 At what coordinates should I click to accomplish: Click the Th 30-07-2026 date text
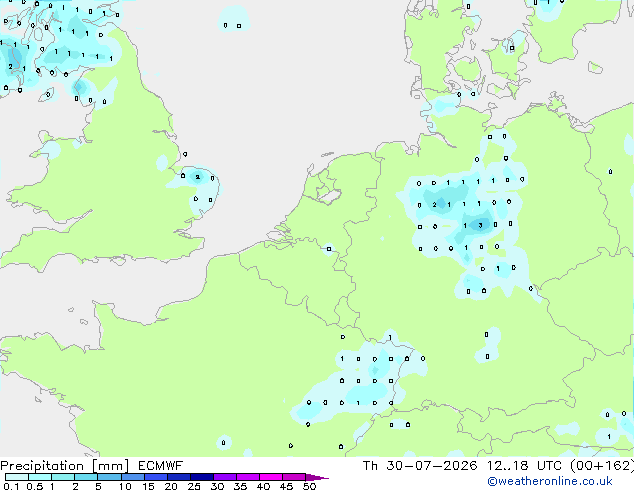click(420, 466)
